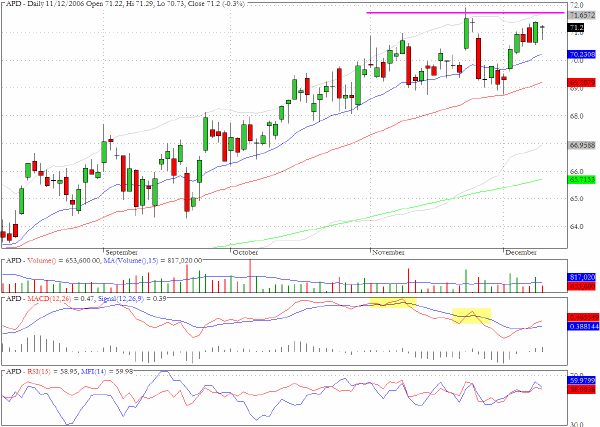
Task: Click the 'MA(Volume(),15) = 817,020.00' label
Action: [x=153, y=261]
